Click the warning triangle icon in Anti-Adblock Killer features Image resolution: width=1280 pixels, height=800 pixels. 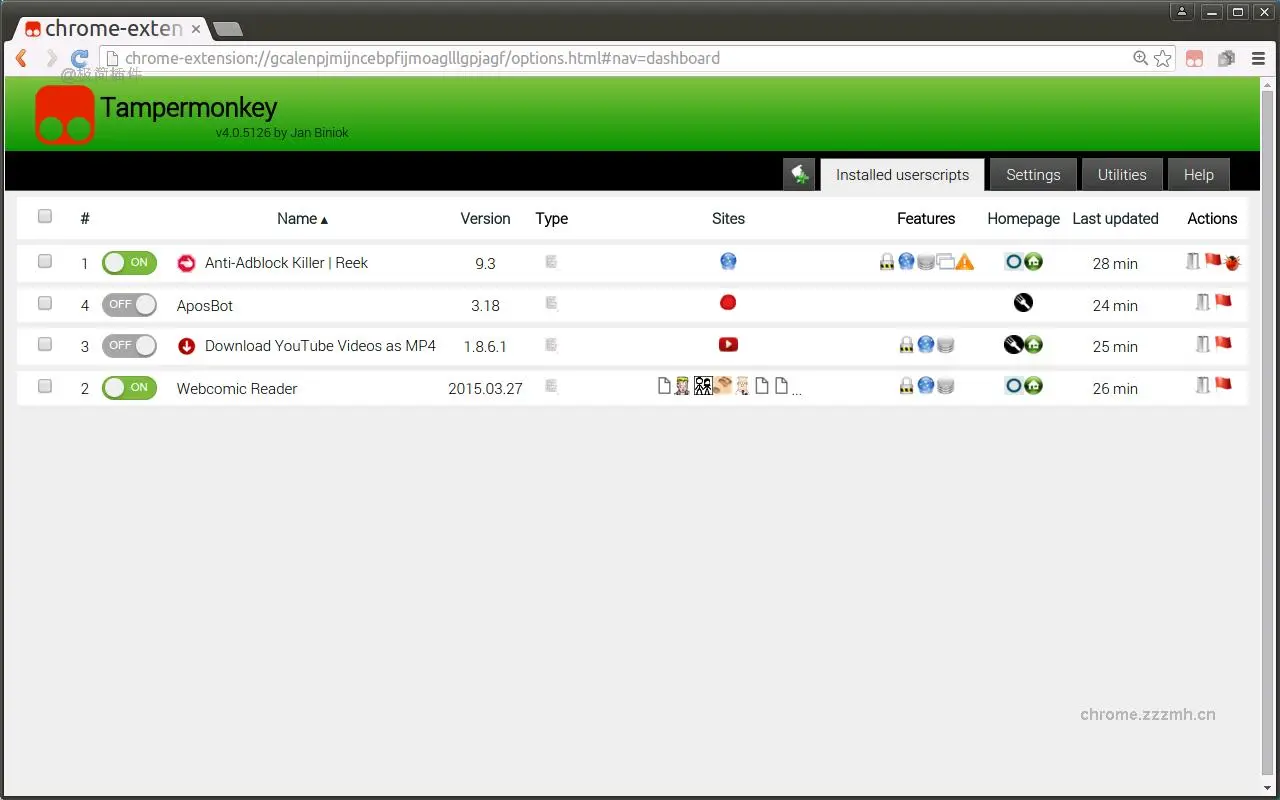(964, 262)
